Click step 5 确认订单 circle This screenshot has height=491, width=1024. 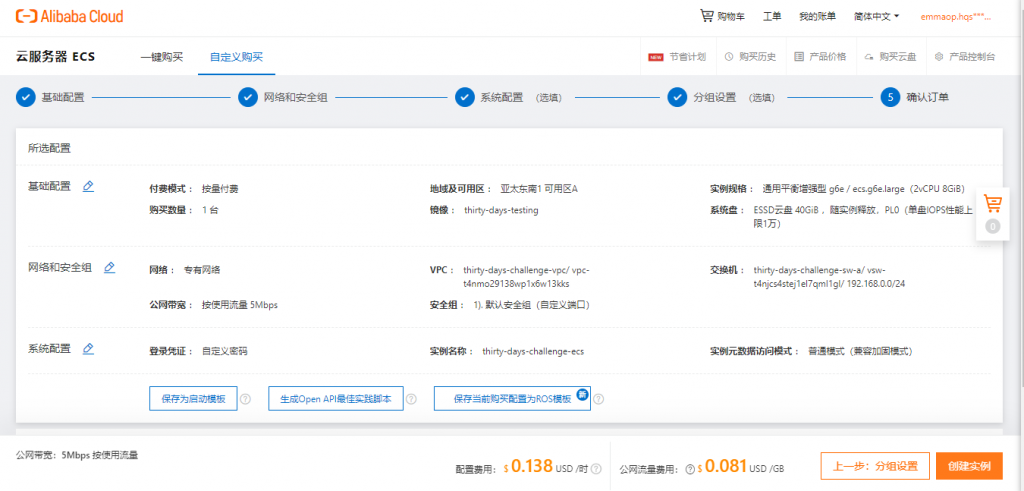click(x=890, y=97)
